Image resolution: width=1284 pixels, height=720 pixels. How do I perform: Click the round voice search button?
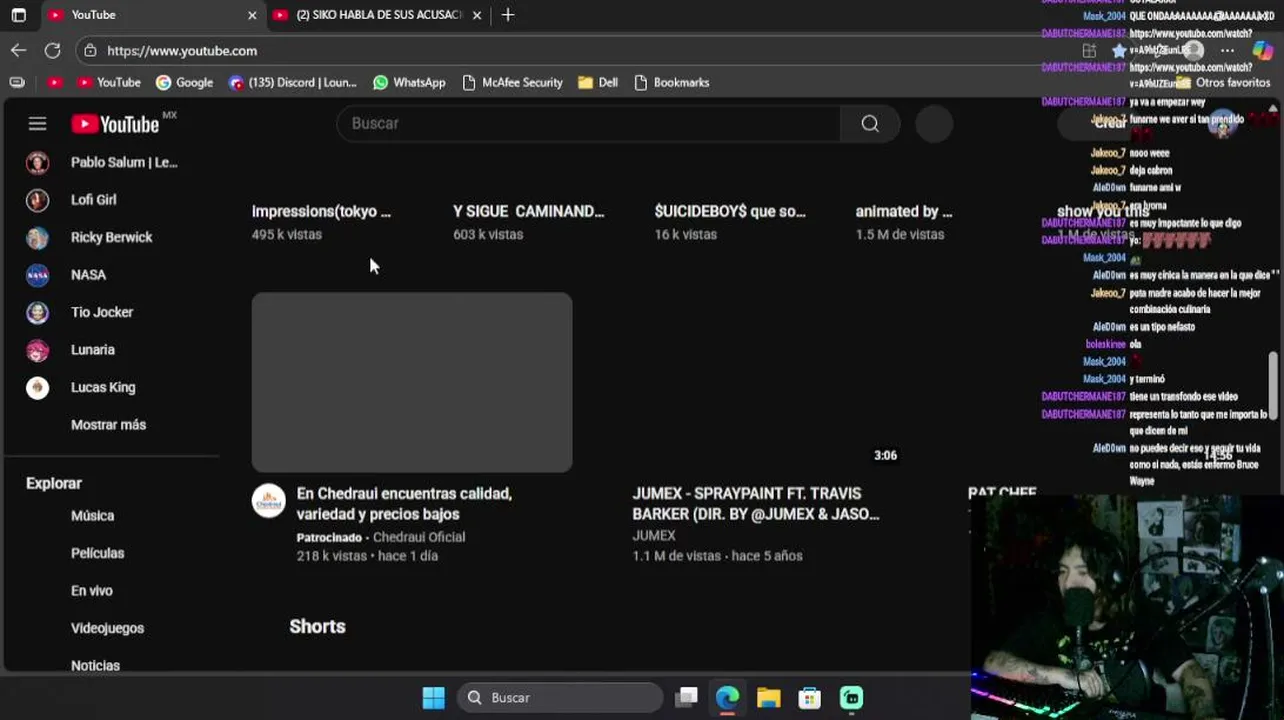tap(934, 123)
